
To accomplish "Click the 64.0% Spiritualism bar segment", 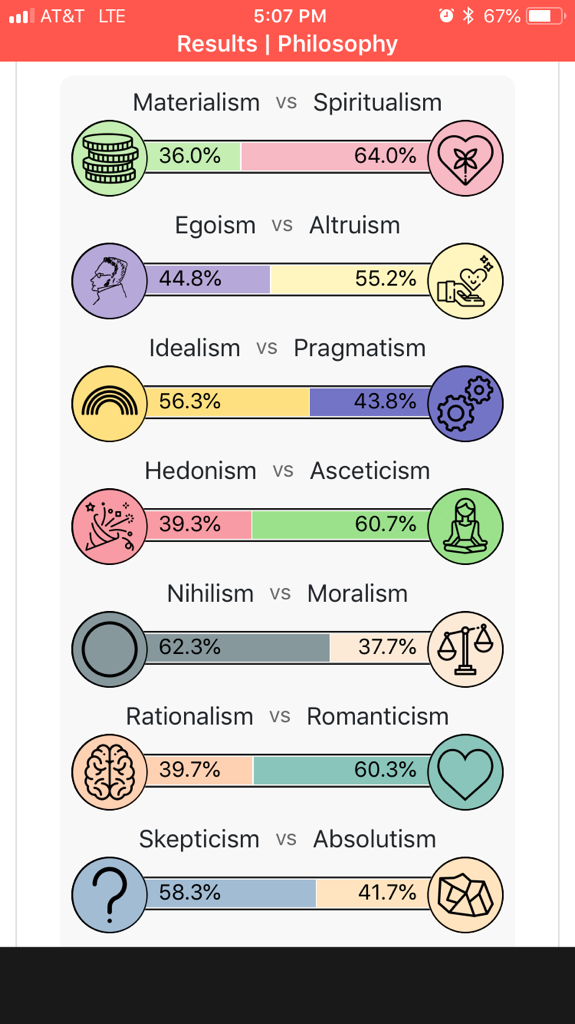I will tap(336, 157).
